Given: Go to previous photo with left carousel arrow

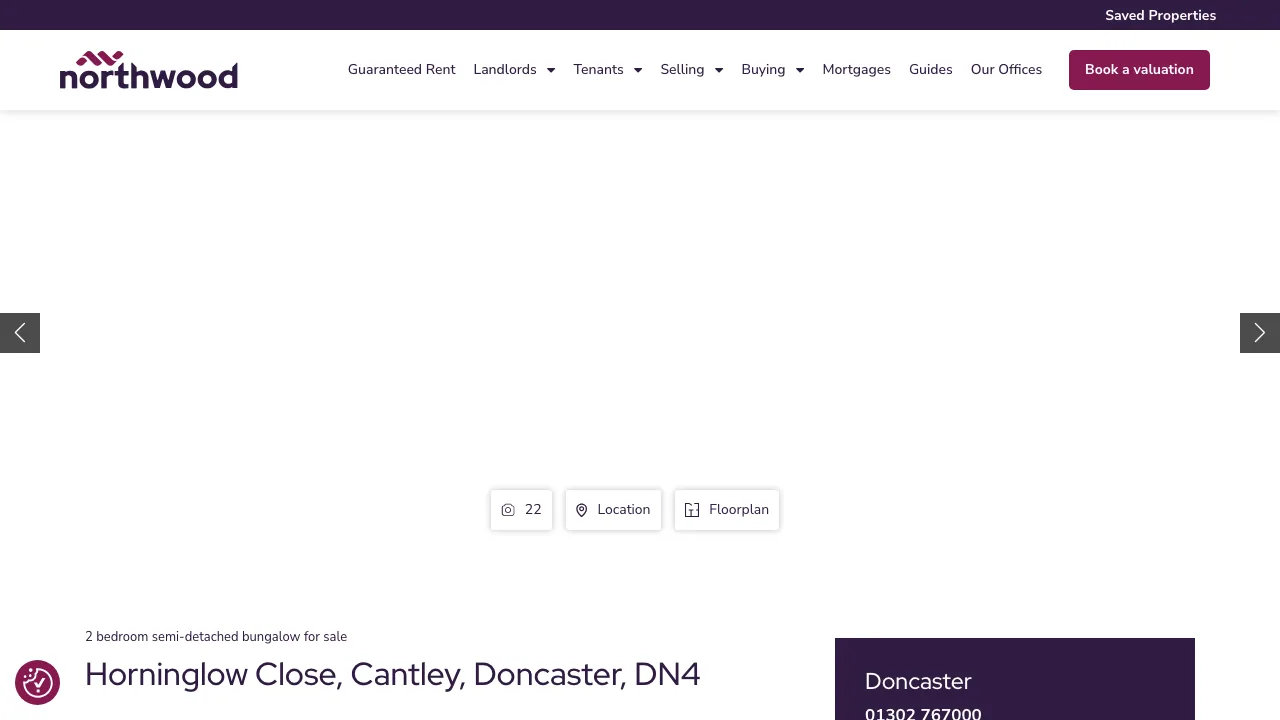Looking at the screenshot, I should click(x=19, y=332).
